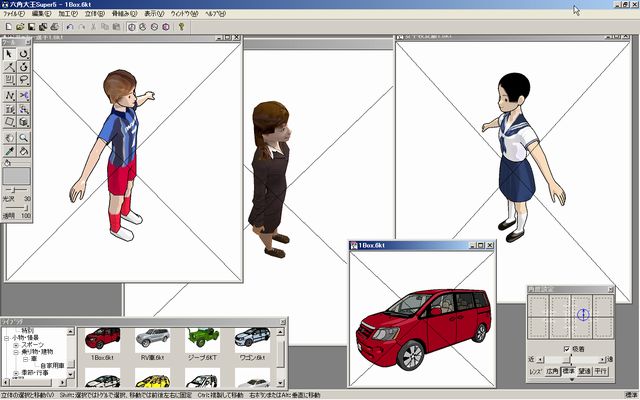The width and height of the screenshot is (640, 400).
Task: Collapse the 小物・情景 tree node
Action: (5, 338)
